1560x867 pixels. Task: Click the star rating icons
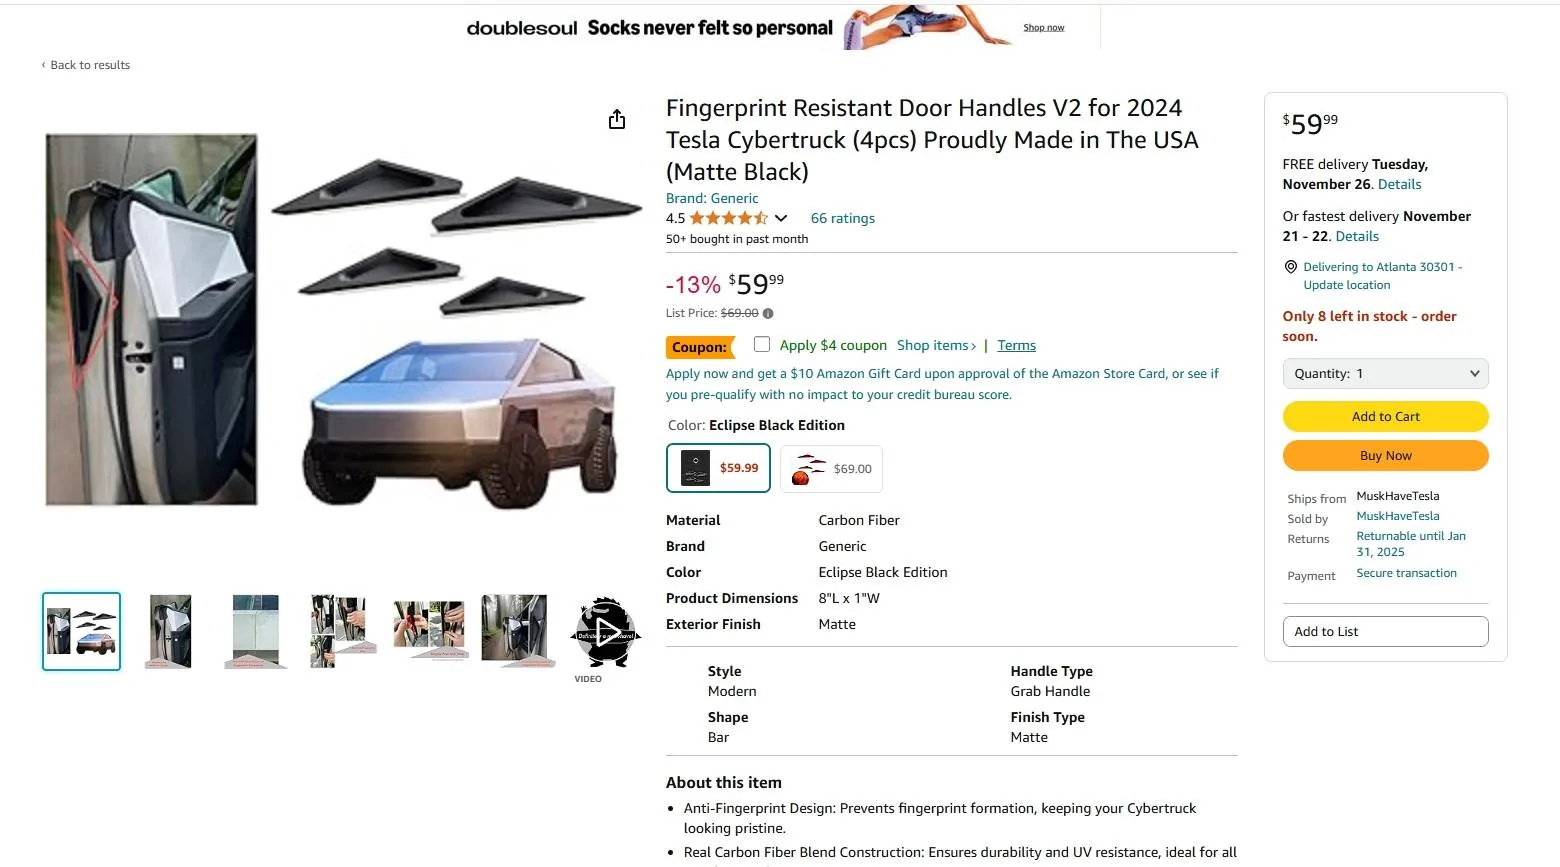(x=729, y=218)
